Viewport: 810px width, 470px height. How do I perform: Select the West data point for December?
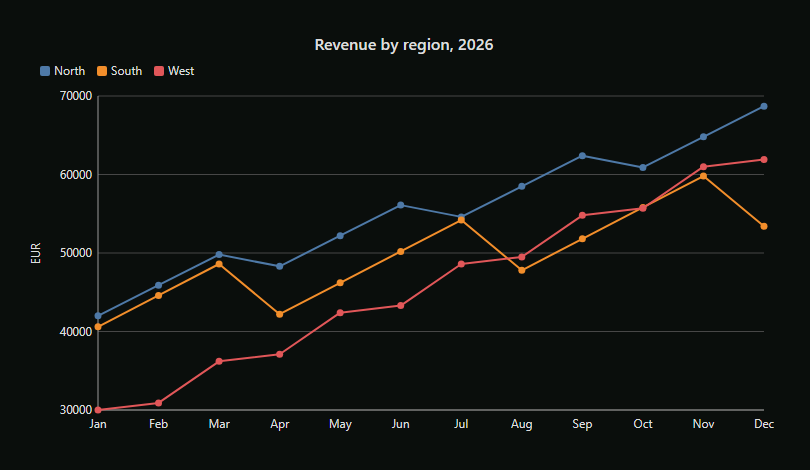point(764,160)
